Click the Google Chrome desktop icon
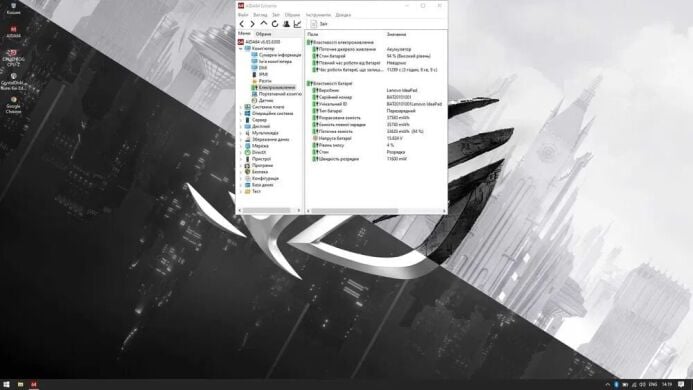The image size is (693, 390). (x=13, y=105)
